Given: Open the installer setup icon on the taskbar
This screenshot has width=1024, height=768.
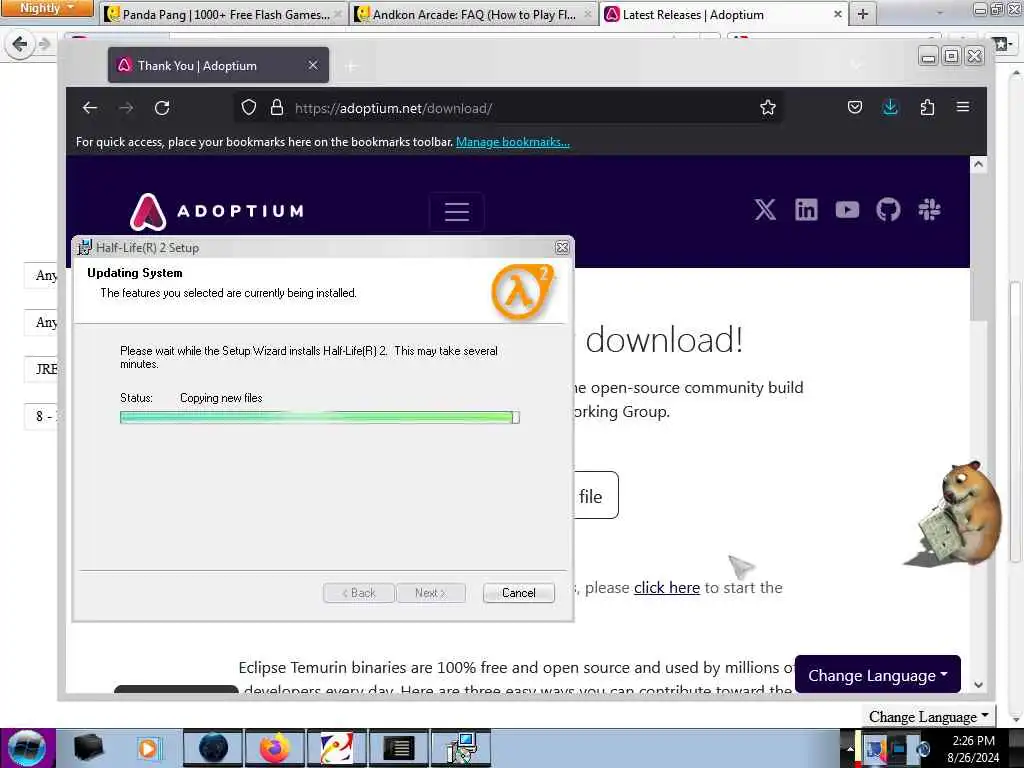Looking at the screenshot, I should [462, 748].
